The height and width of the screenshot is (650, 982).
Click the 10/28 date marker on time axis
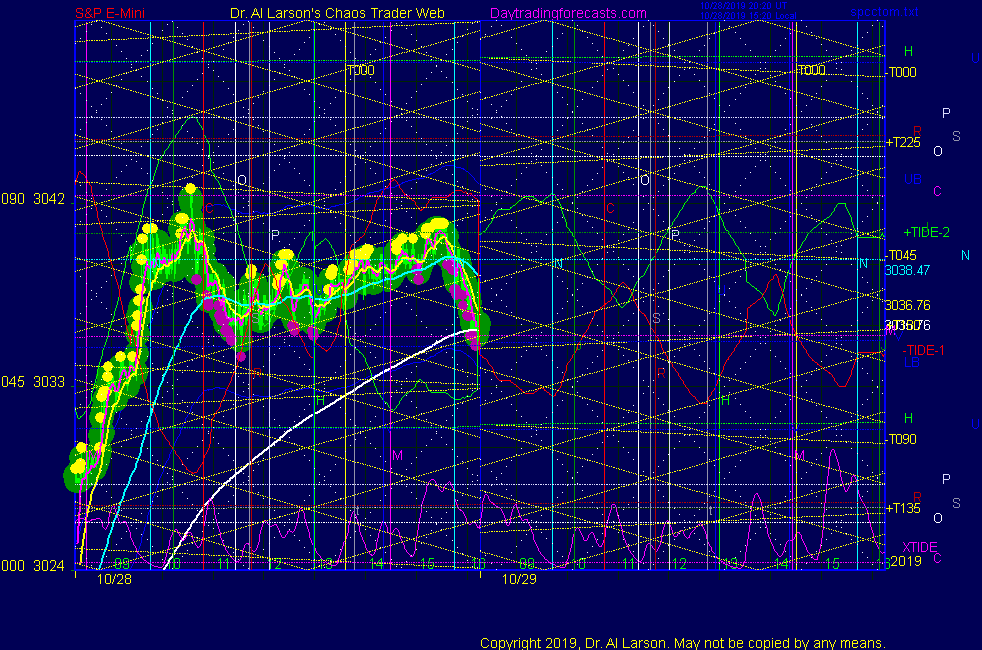click(x=113, y=578)
